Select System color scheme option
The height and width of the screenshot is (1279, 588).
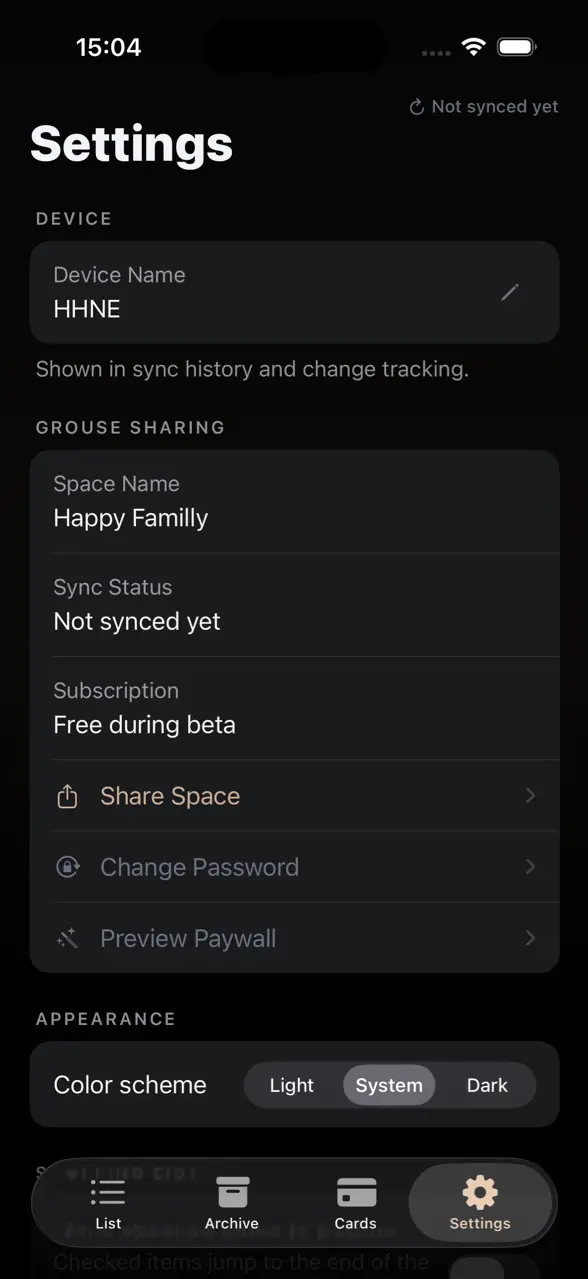[389, 1085]
